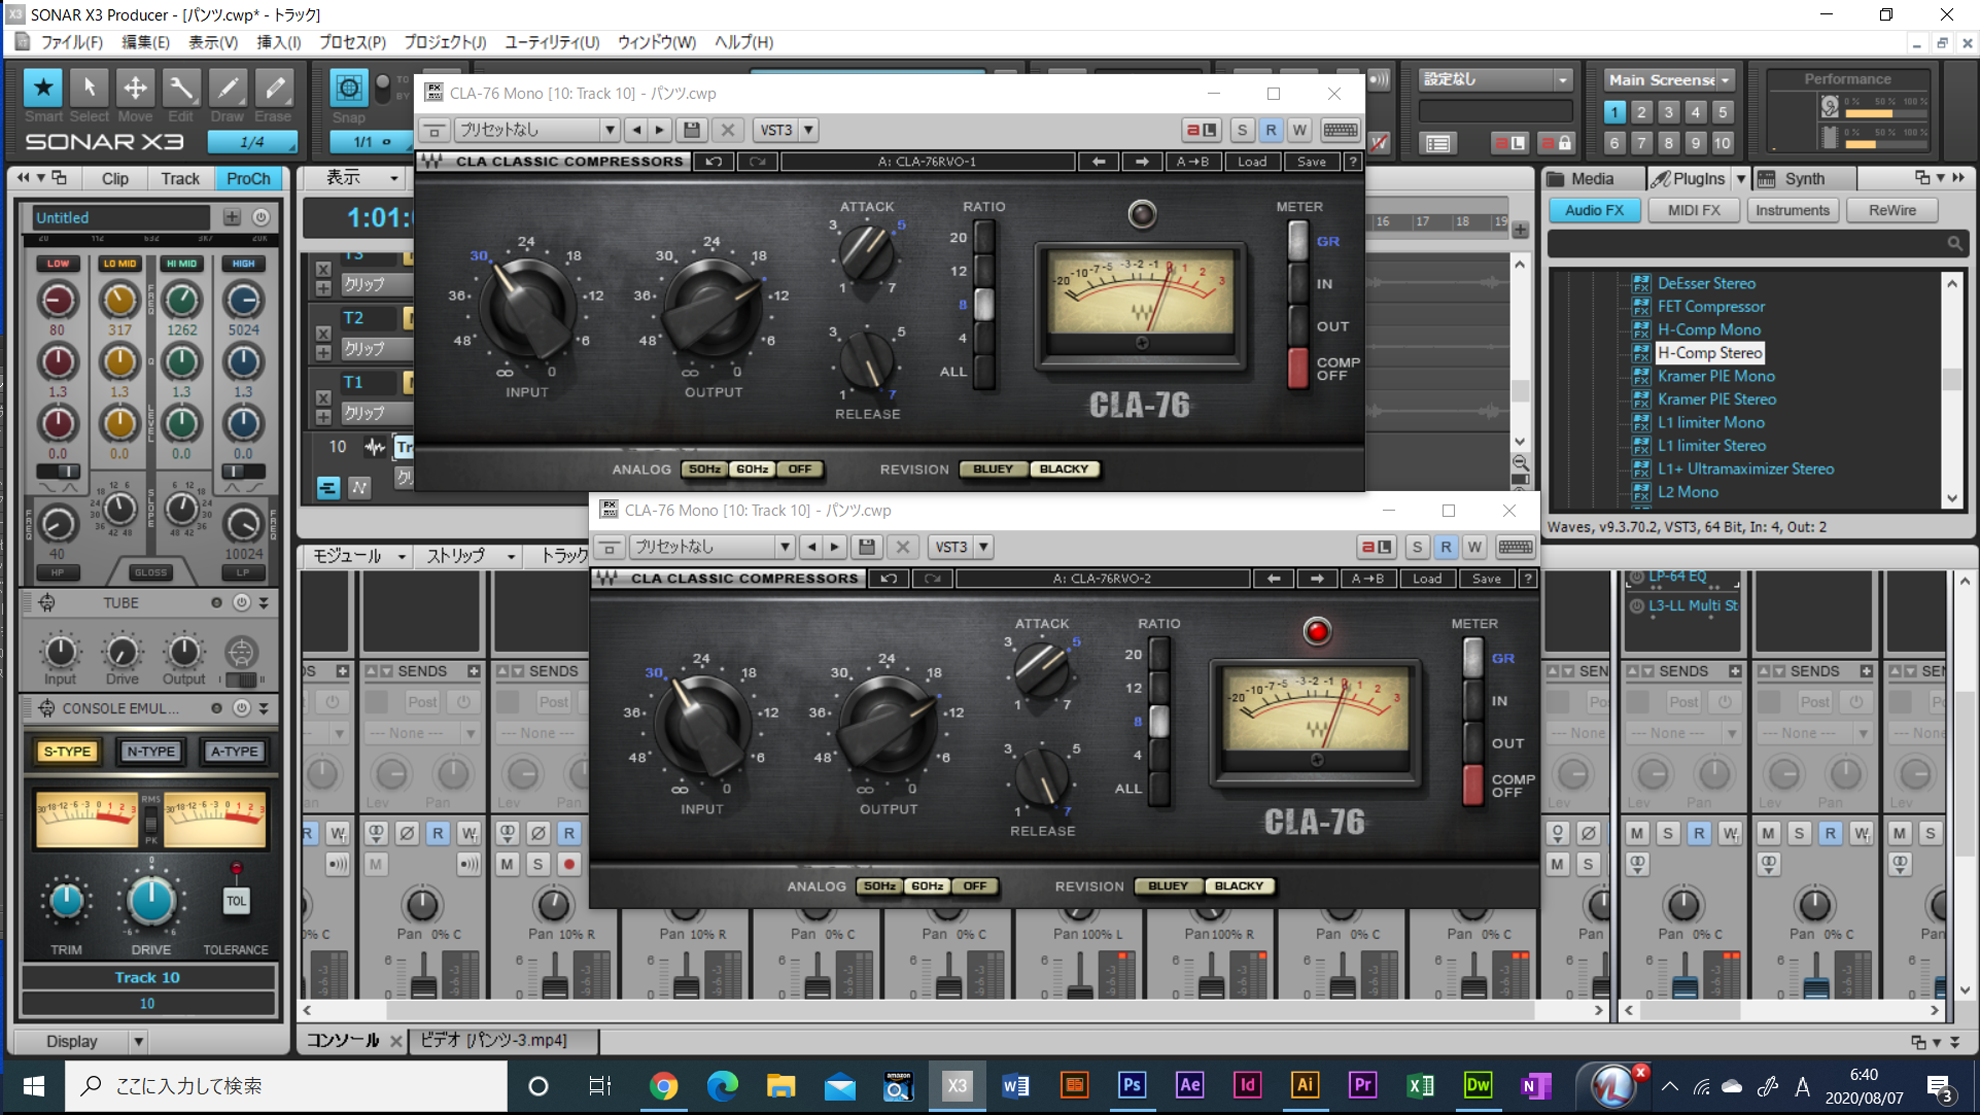
Task: Turn analog OFF in upper CLA-76
Action: [x=800, y=469]
